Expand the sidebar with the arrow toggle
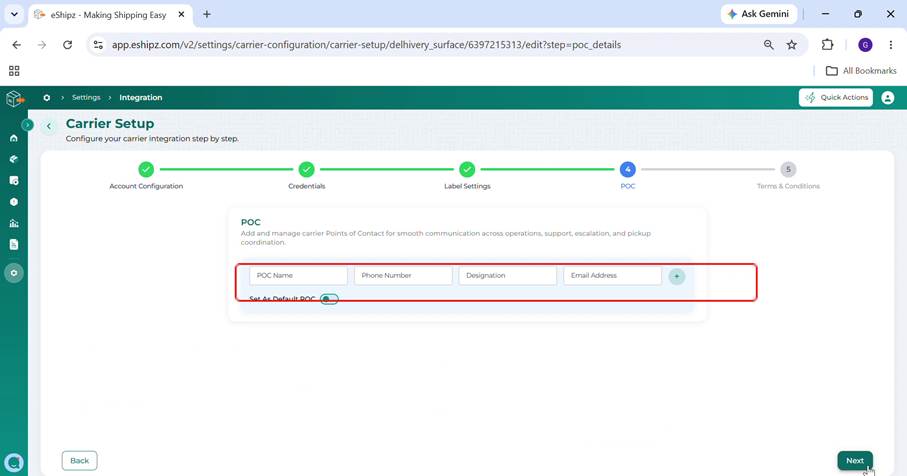The height and width of the screenshot is (476, 907). [x=27, y=124]
